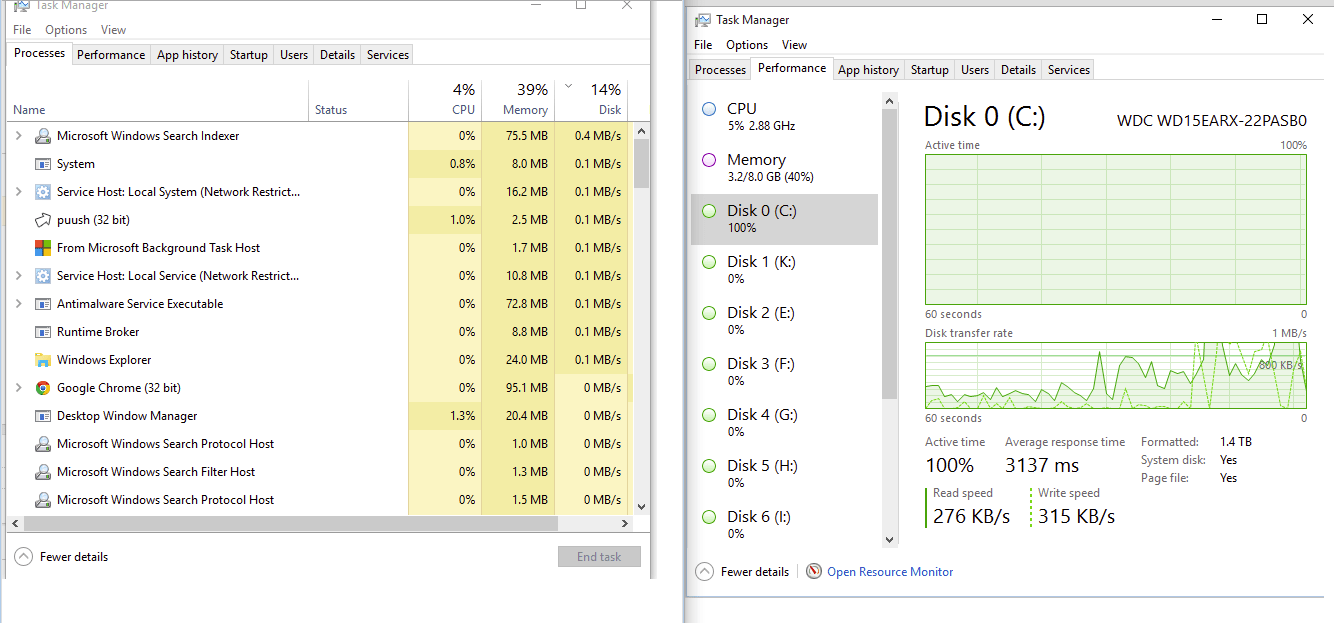Expand the Microsoft Windows Search Indexer row
The height and width of the screenshot is (623, 1334).
tap(19, 136)
